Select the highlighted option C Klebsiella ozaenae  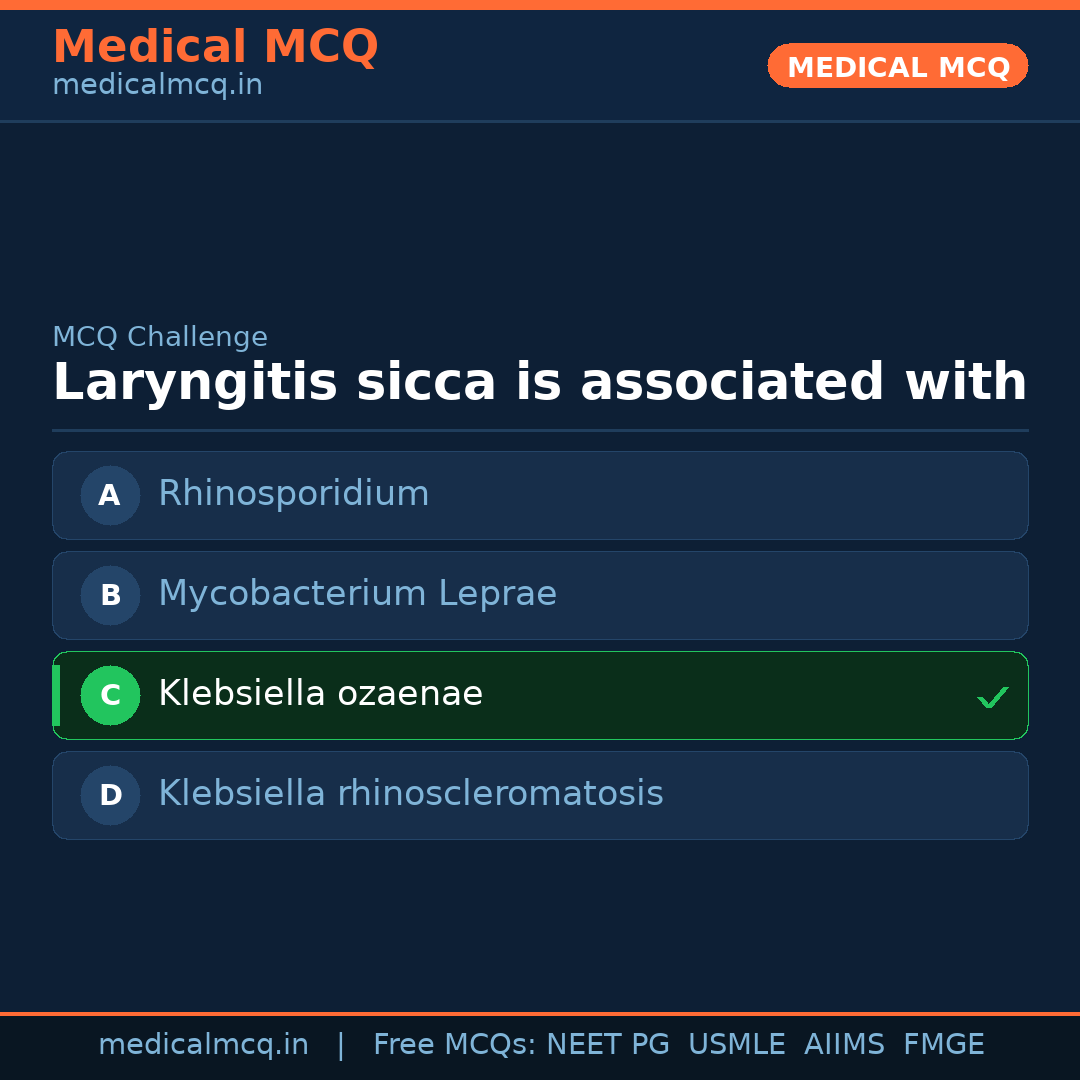coord(540,695)
